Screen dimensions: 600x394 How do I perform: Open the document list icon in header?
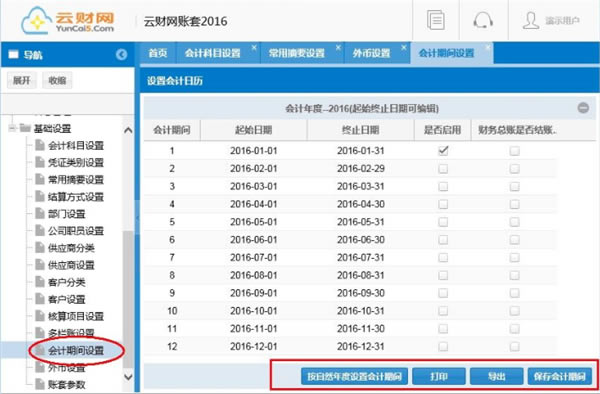coord(435,20)
